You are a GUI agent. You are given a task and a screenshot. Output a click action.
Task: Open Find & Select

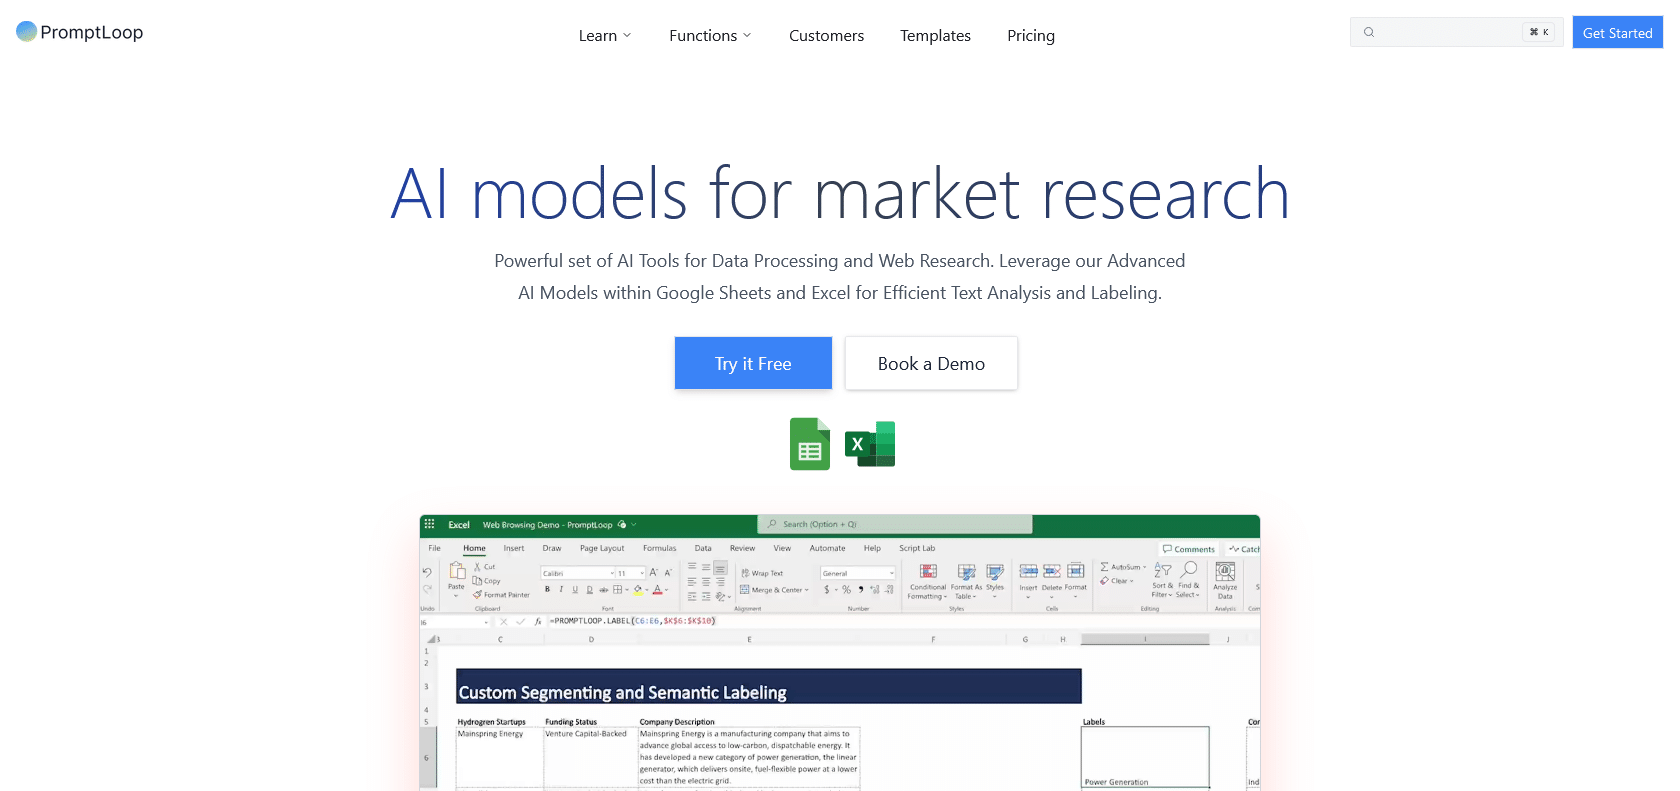(1188, 580)
